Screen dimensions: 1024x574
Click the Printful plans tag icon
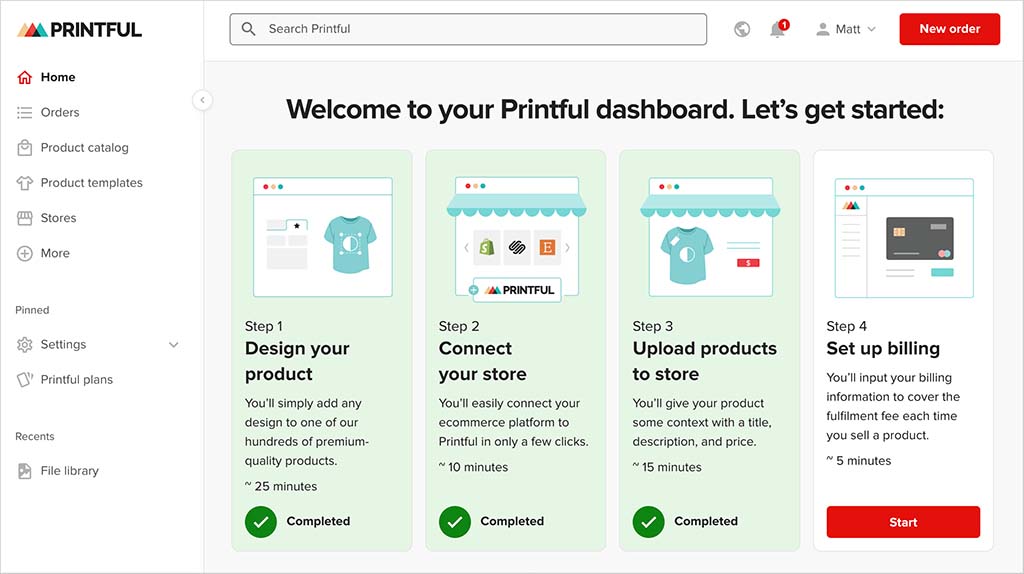[x=25, y=379]
